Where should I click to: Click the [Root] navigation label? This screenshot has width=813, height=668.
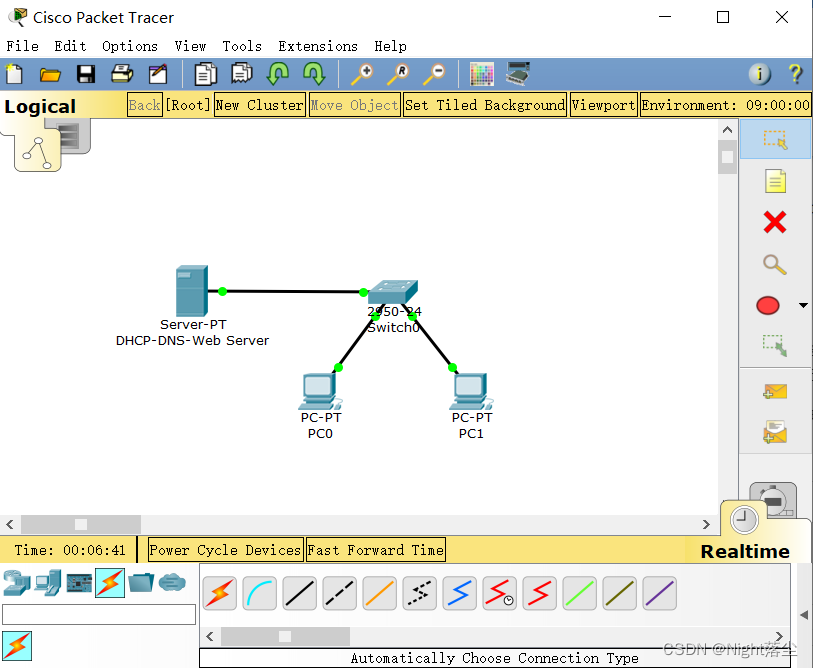[188, 105]
